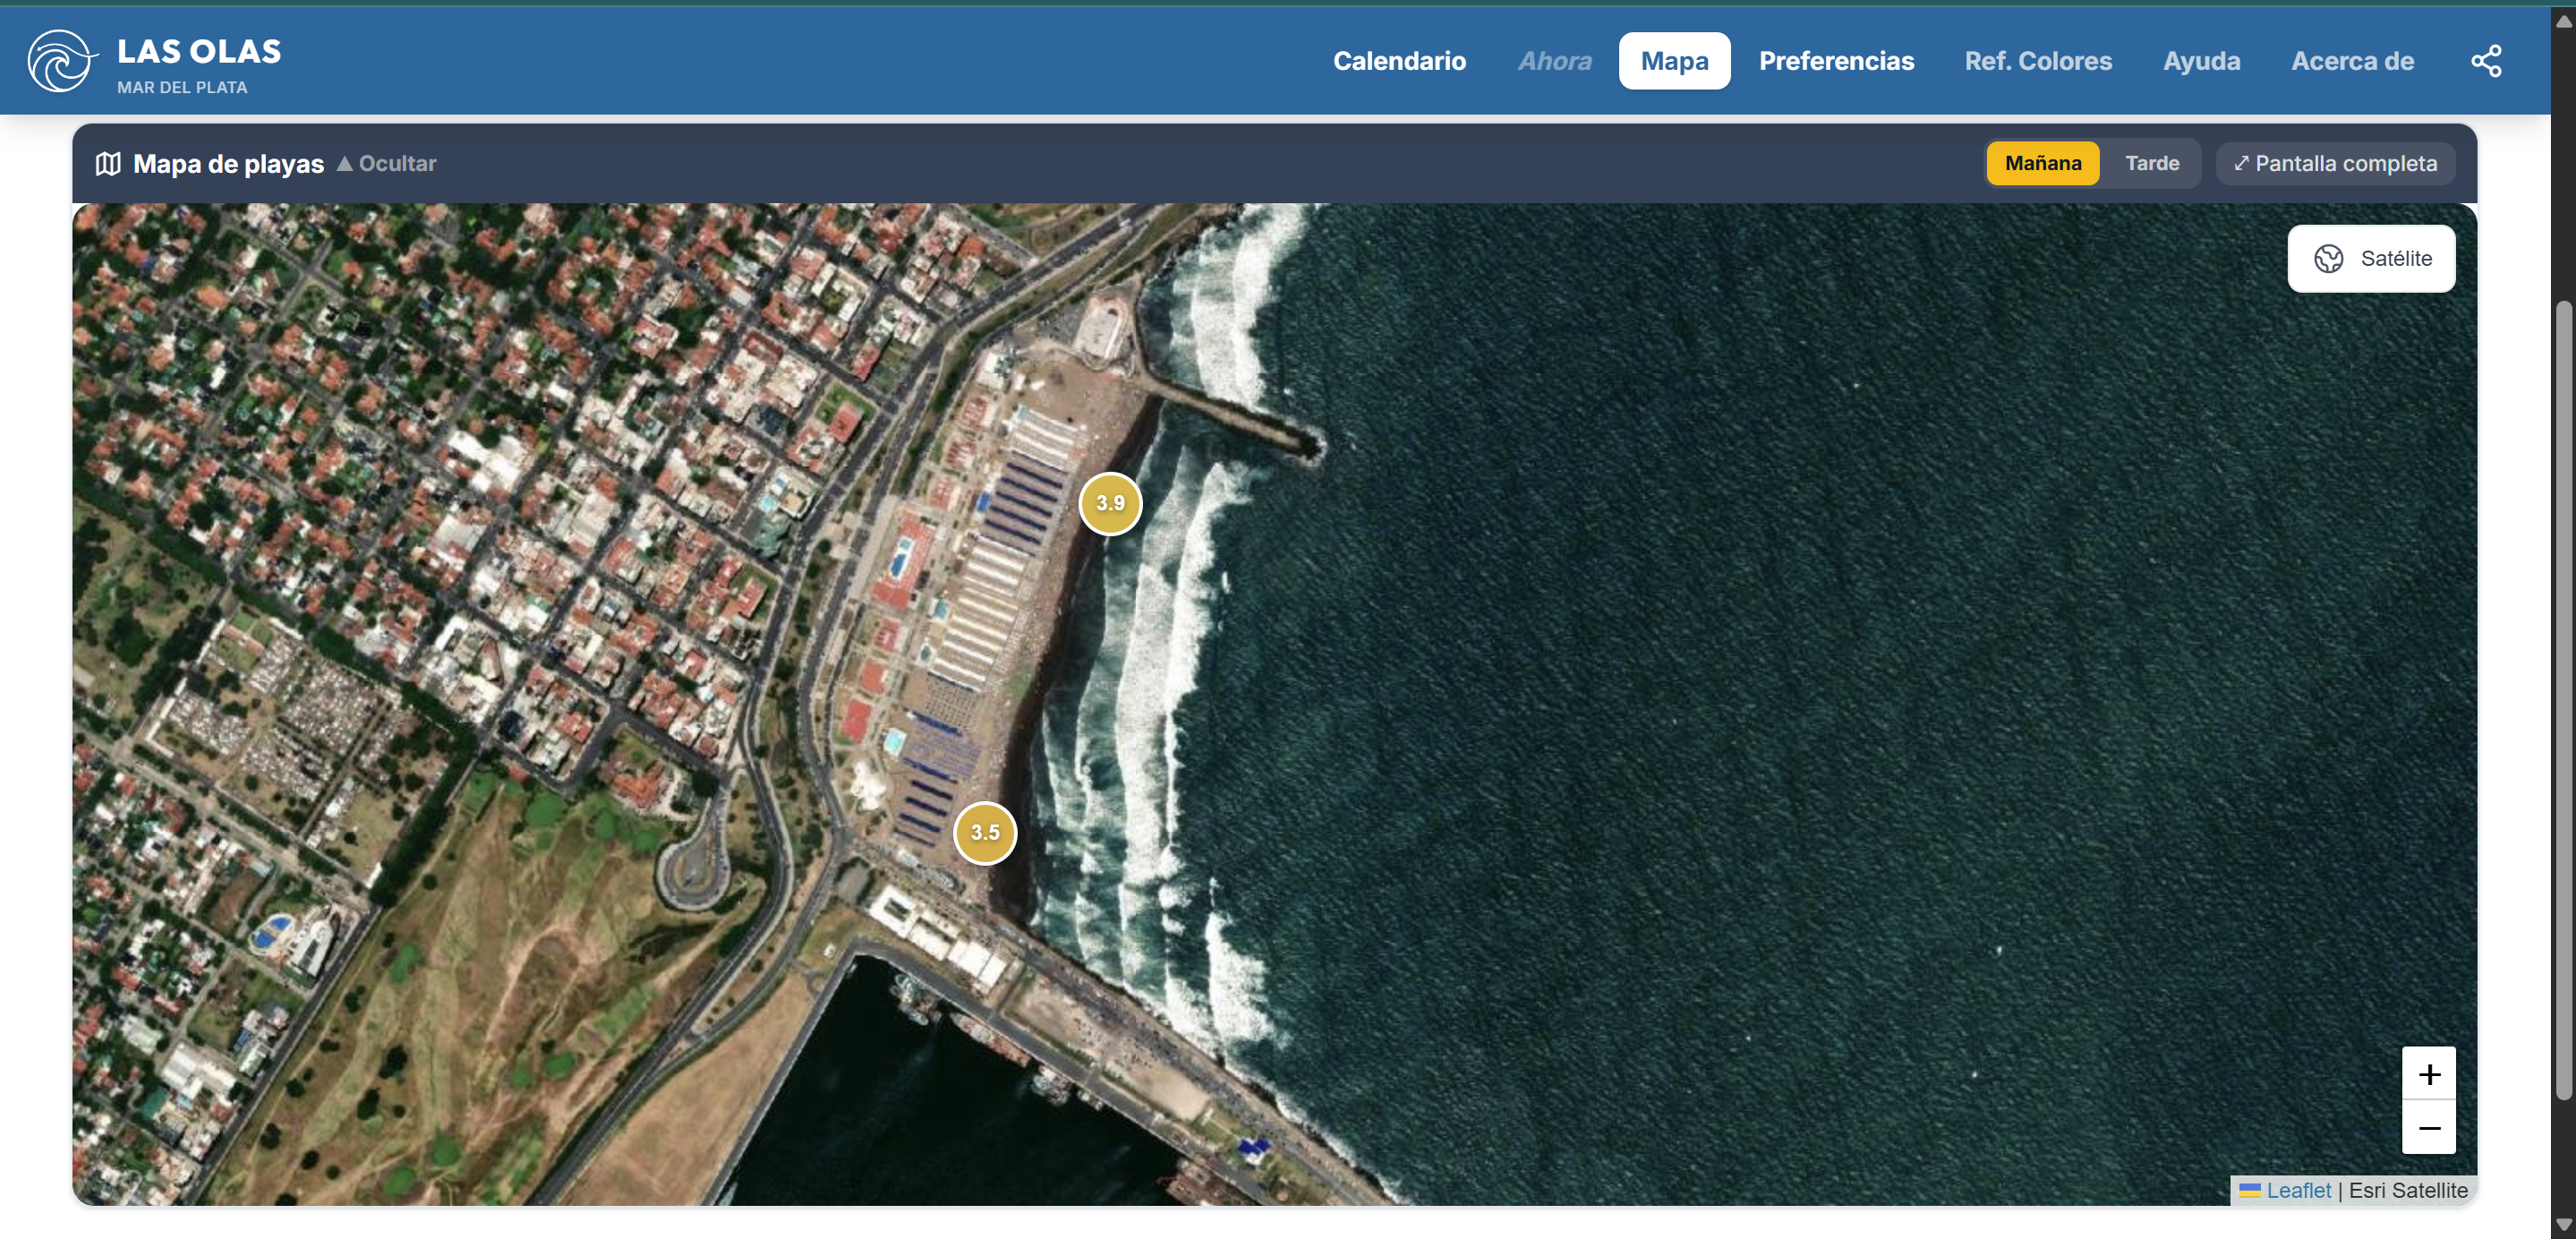Select the 3.9 beach marker
Image resolution: width=2576 pixels, height=1239 pixels.
pyautogui.click(x=1110, y=503)
